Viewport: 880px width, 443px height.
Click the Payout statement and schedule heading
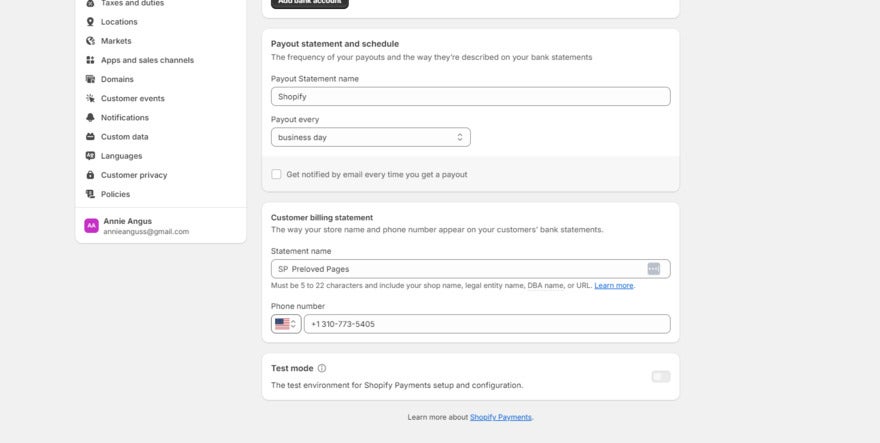(x=335, y=44)
